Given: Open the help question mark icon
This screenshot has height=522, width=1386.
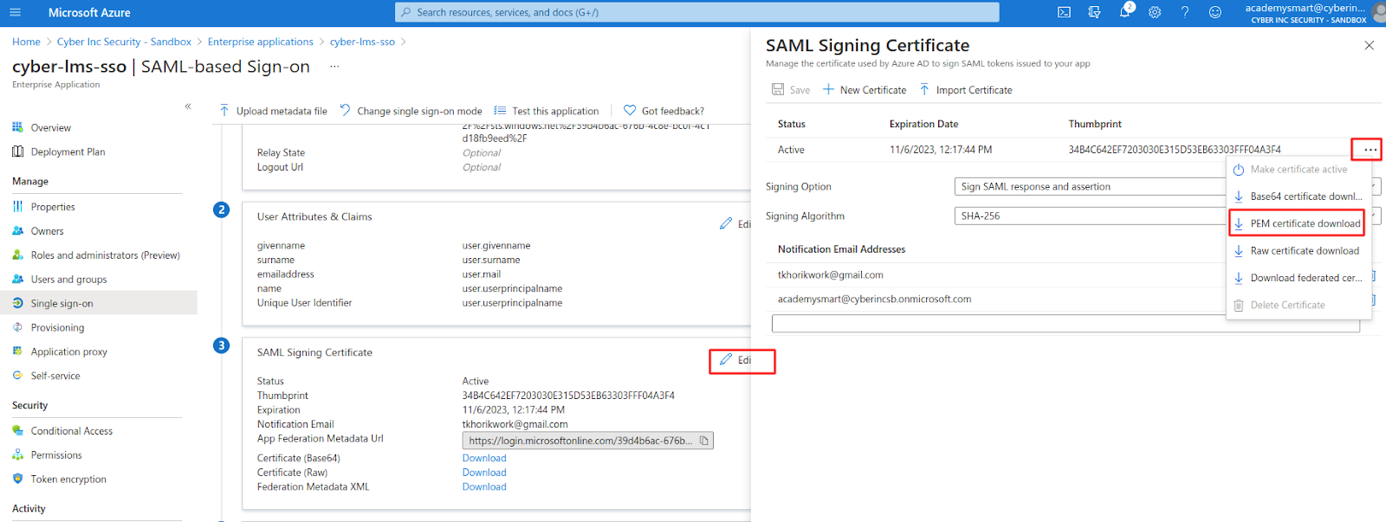Looking at the screenshot, I should coord(1185,13).
